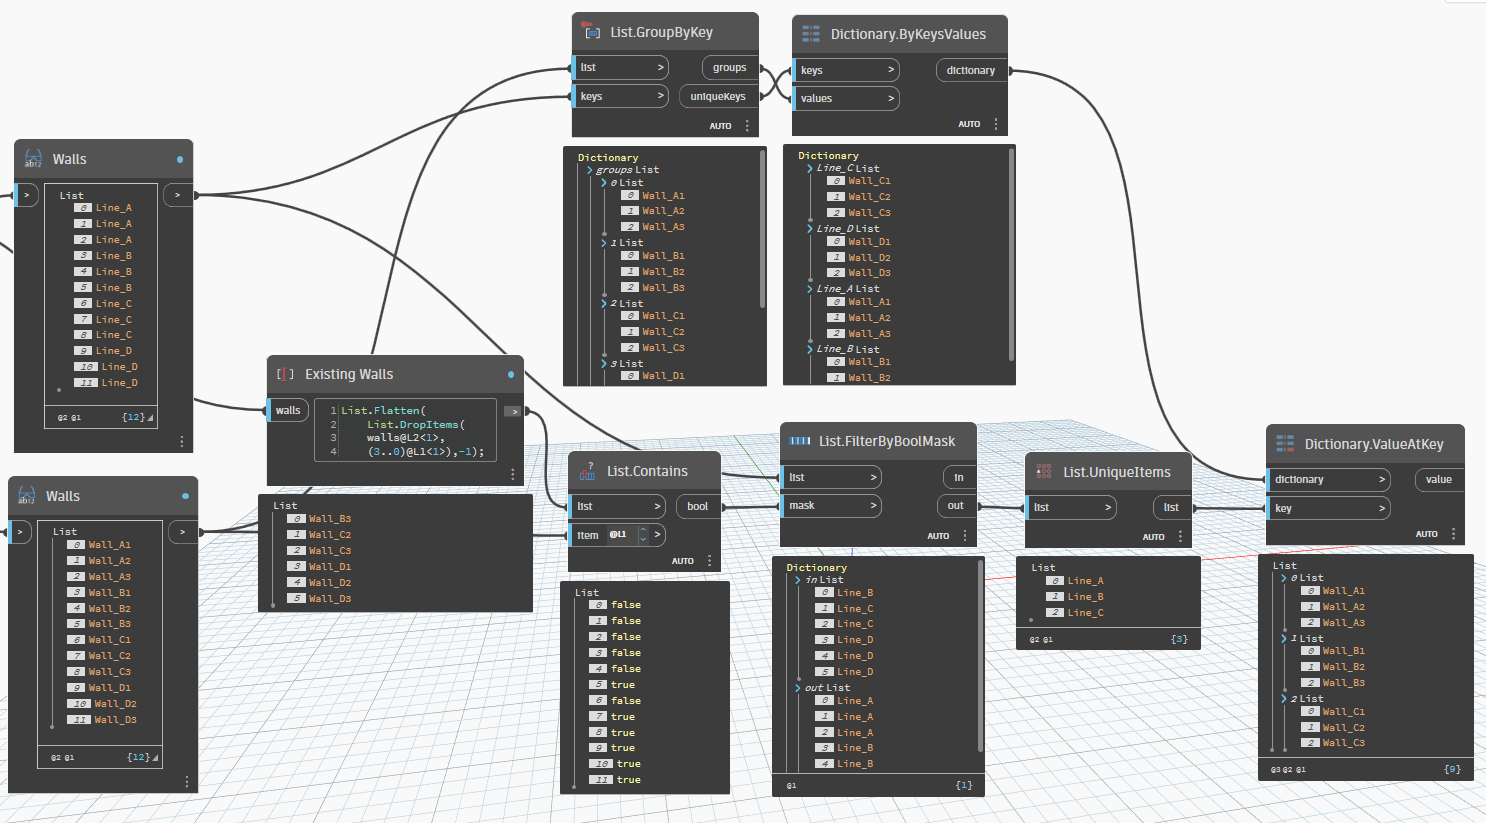Click the List.UniqueItems header icon
This screenshot has width=1486, height=823.
pos(1043,471)
